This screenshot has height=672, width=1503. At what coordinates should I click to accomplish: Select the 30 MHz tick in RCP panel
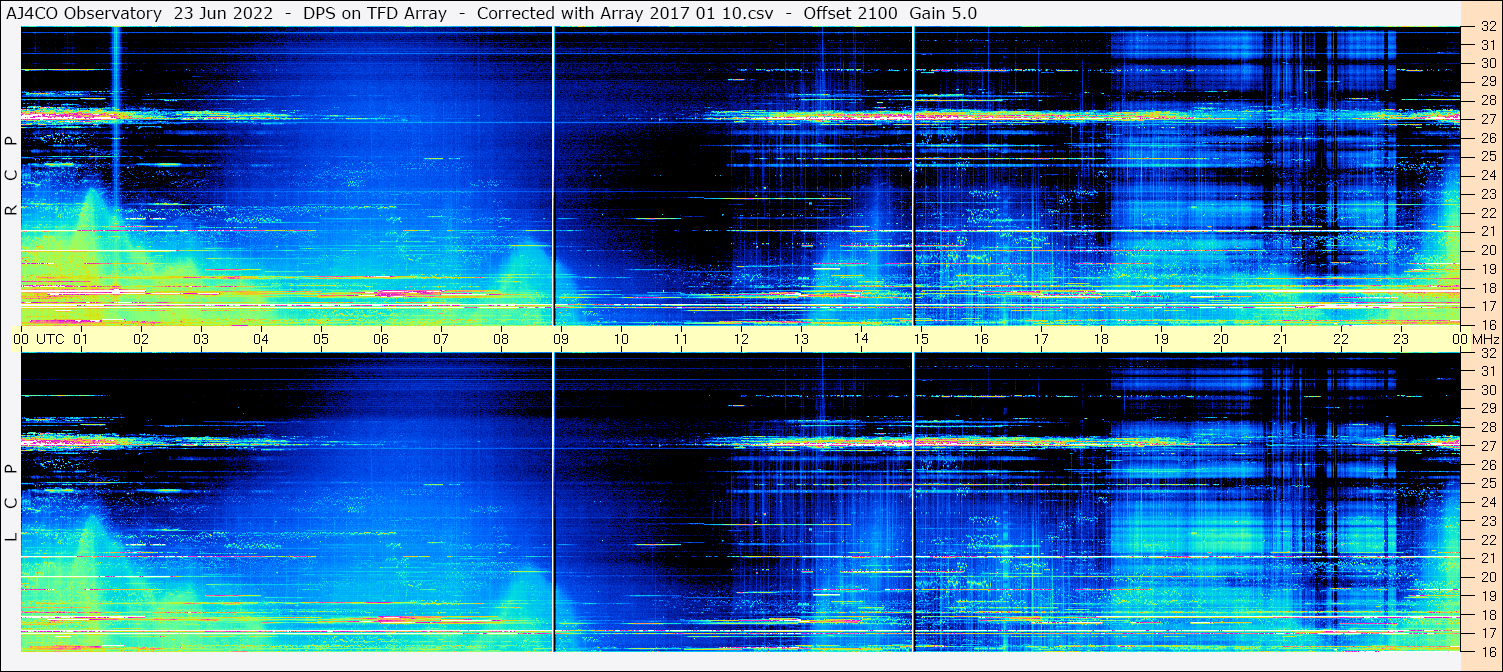[1487, 63]
